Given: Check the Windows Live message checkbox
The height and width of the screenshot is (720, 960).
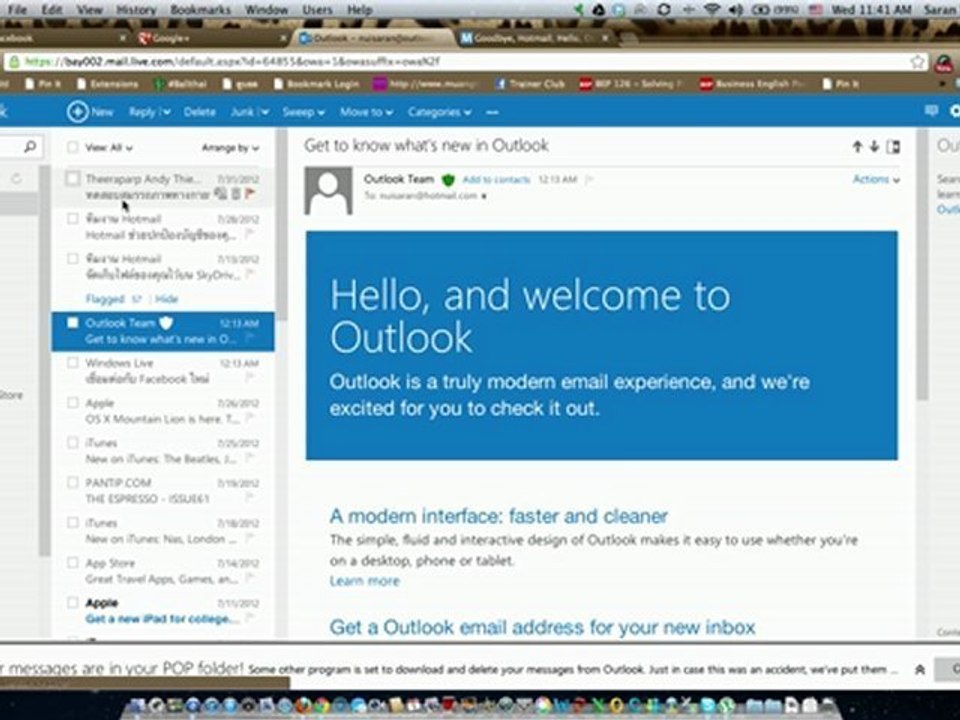Looking at the screenshot, I should (x=72, y=362).
